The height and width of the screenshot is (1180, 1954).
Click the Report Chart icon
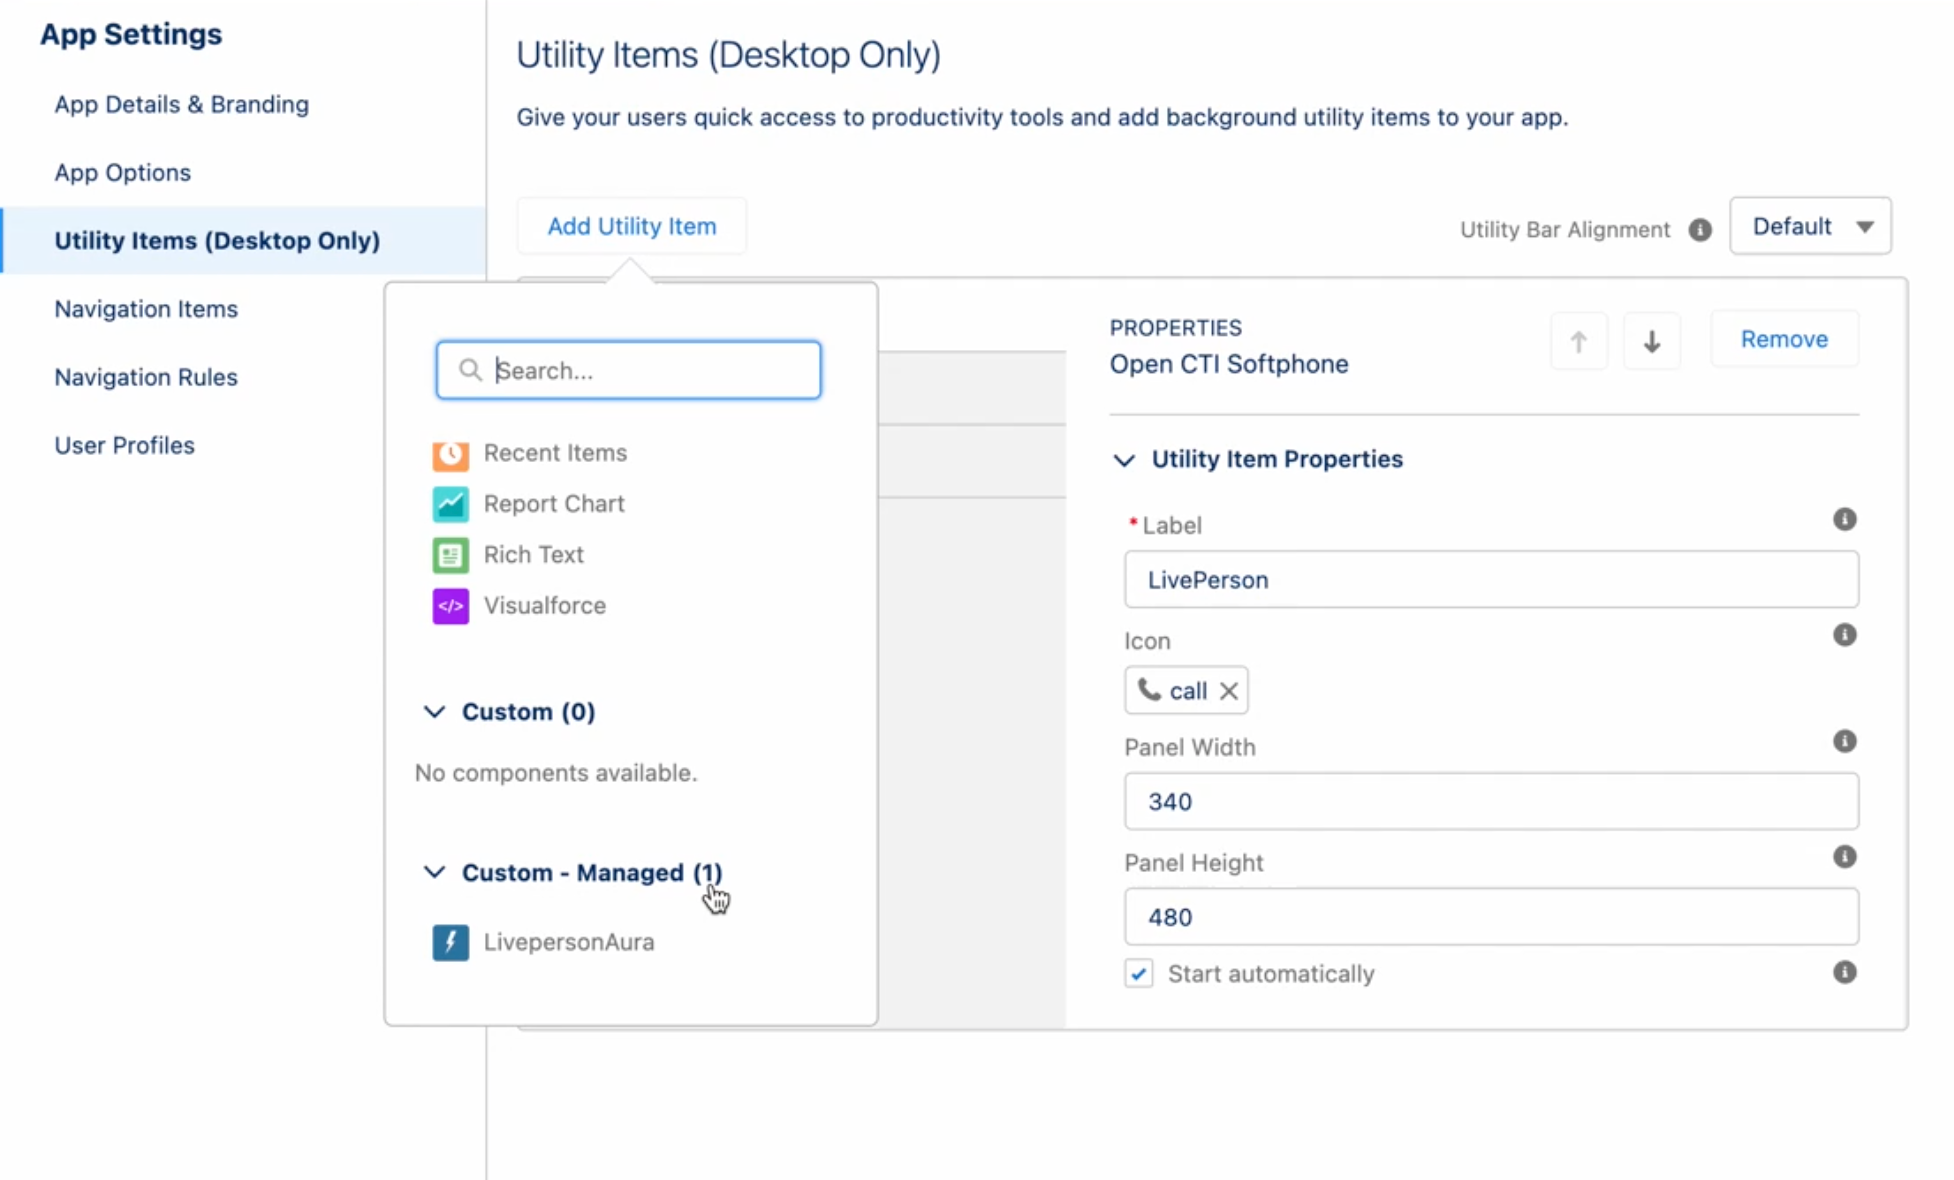450,504
